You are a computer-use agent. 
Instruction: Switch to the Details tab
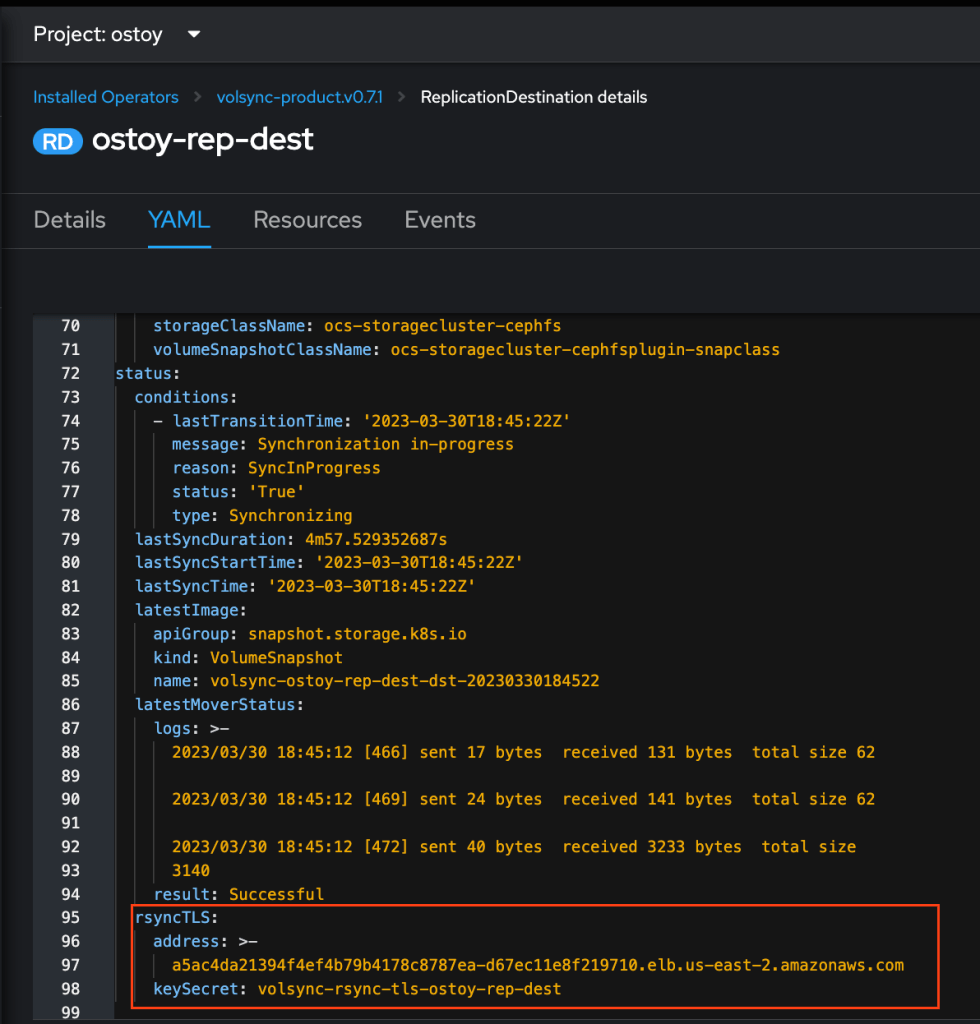pyautogui.click(x=69, y=220)
